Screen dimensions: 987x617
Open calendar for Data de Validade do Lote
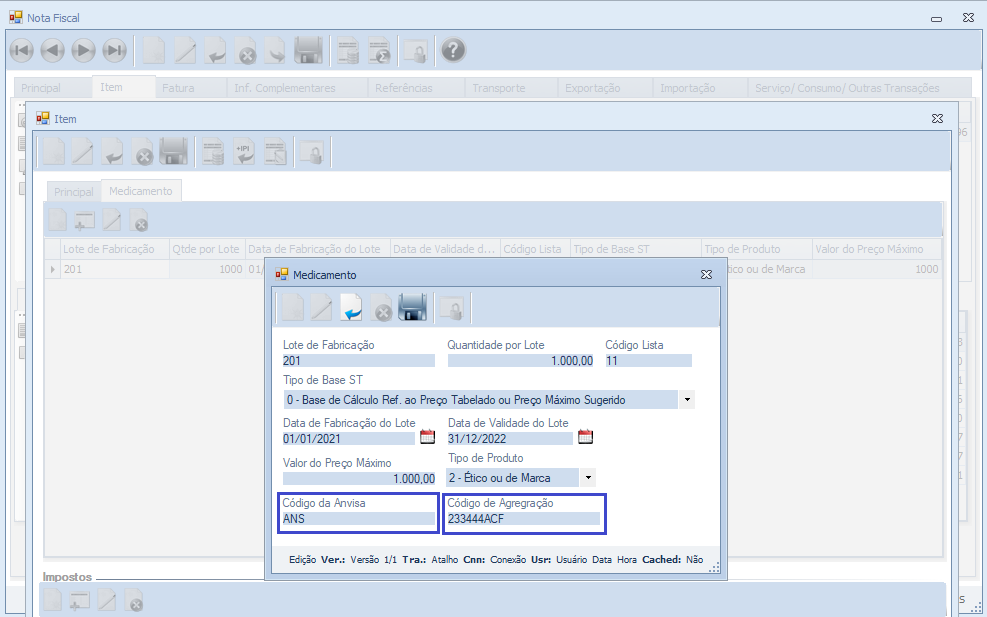pos(586,437)
